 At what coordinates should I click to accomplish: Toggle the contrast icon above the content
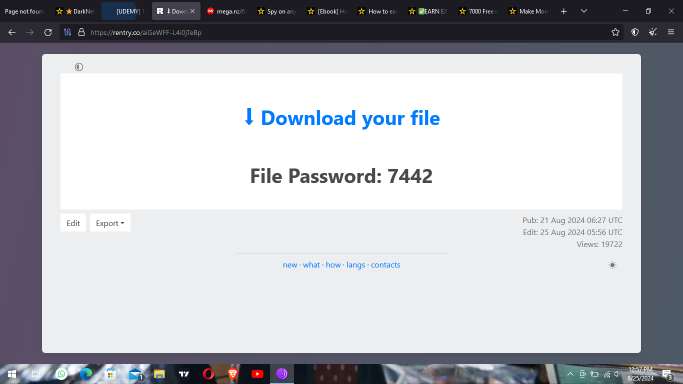point(79,67)
